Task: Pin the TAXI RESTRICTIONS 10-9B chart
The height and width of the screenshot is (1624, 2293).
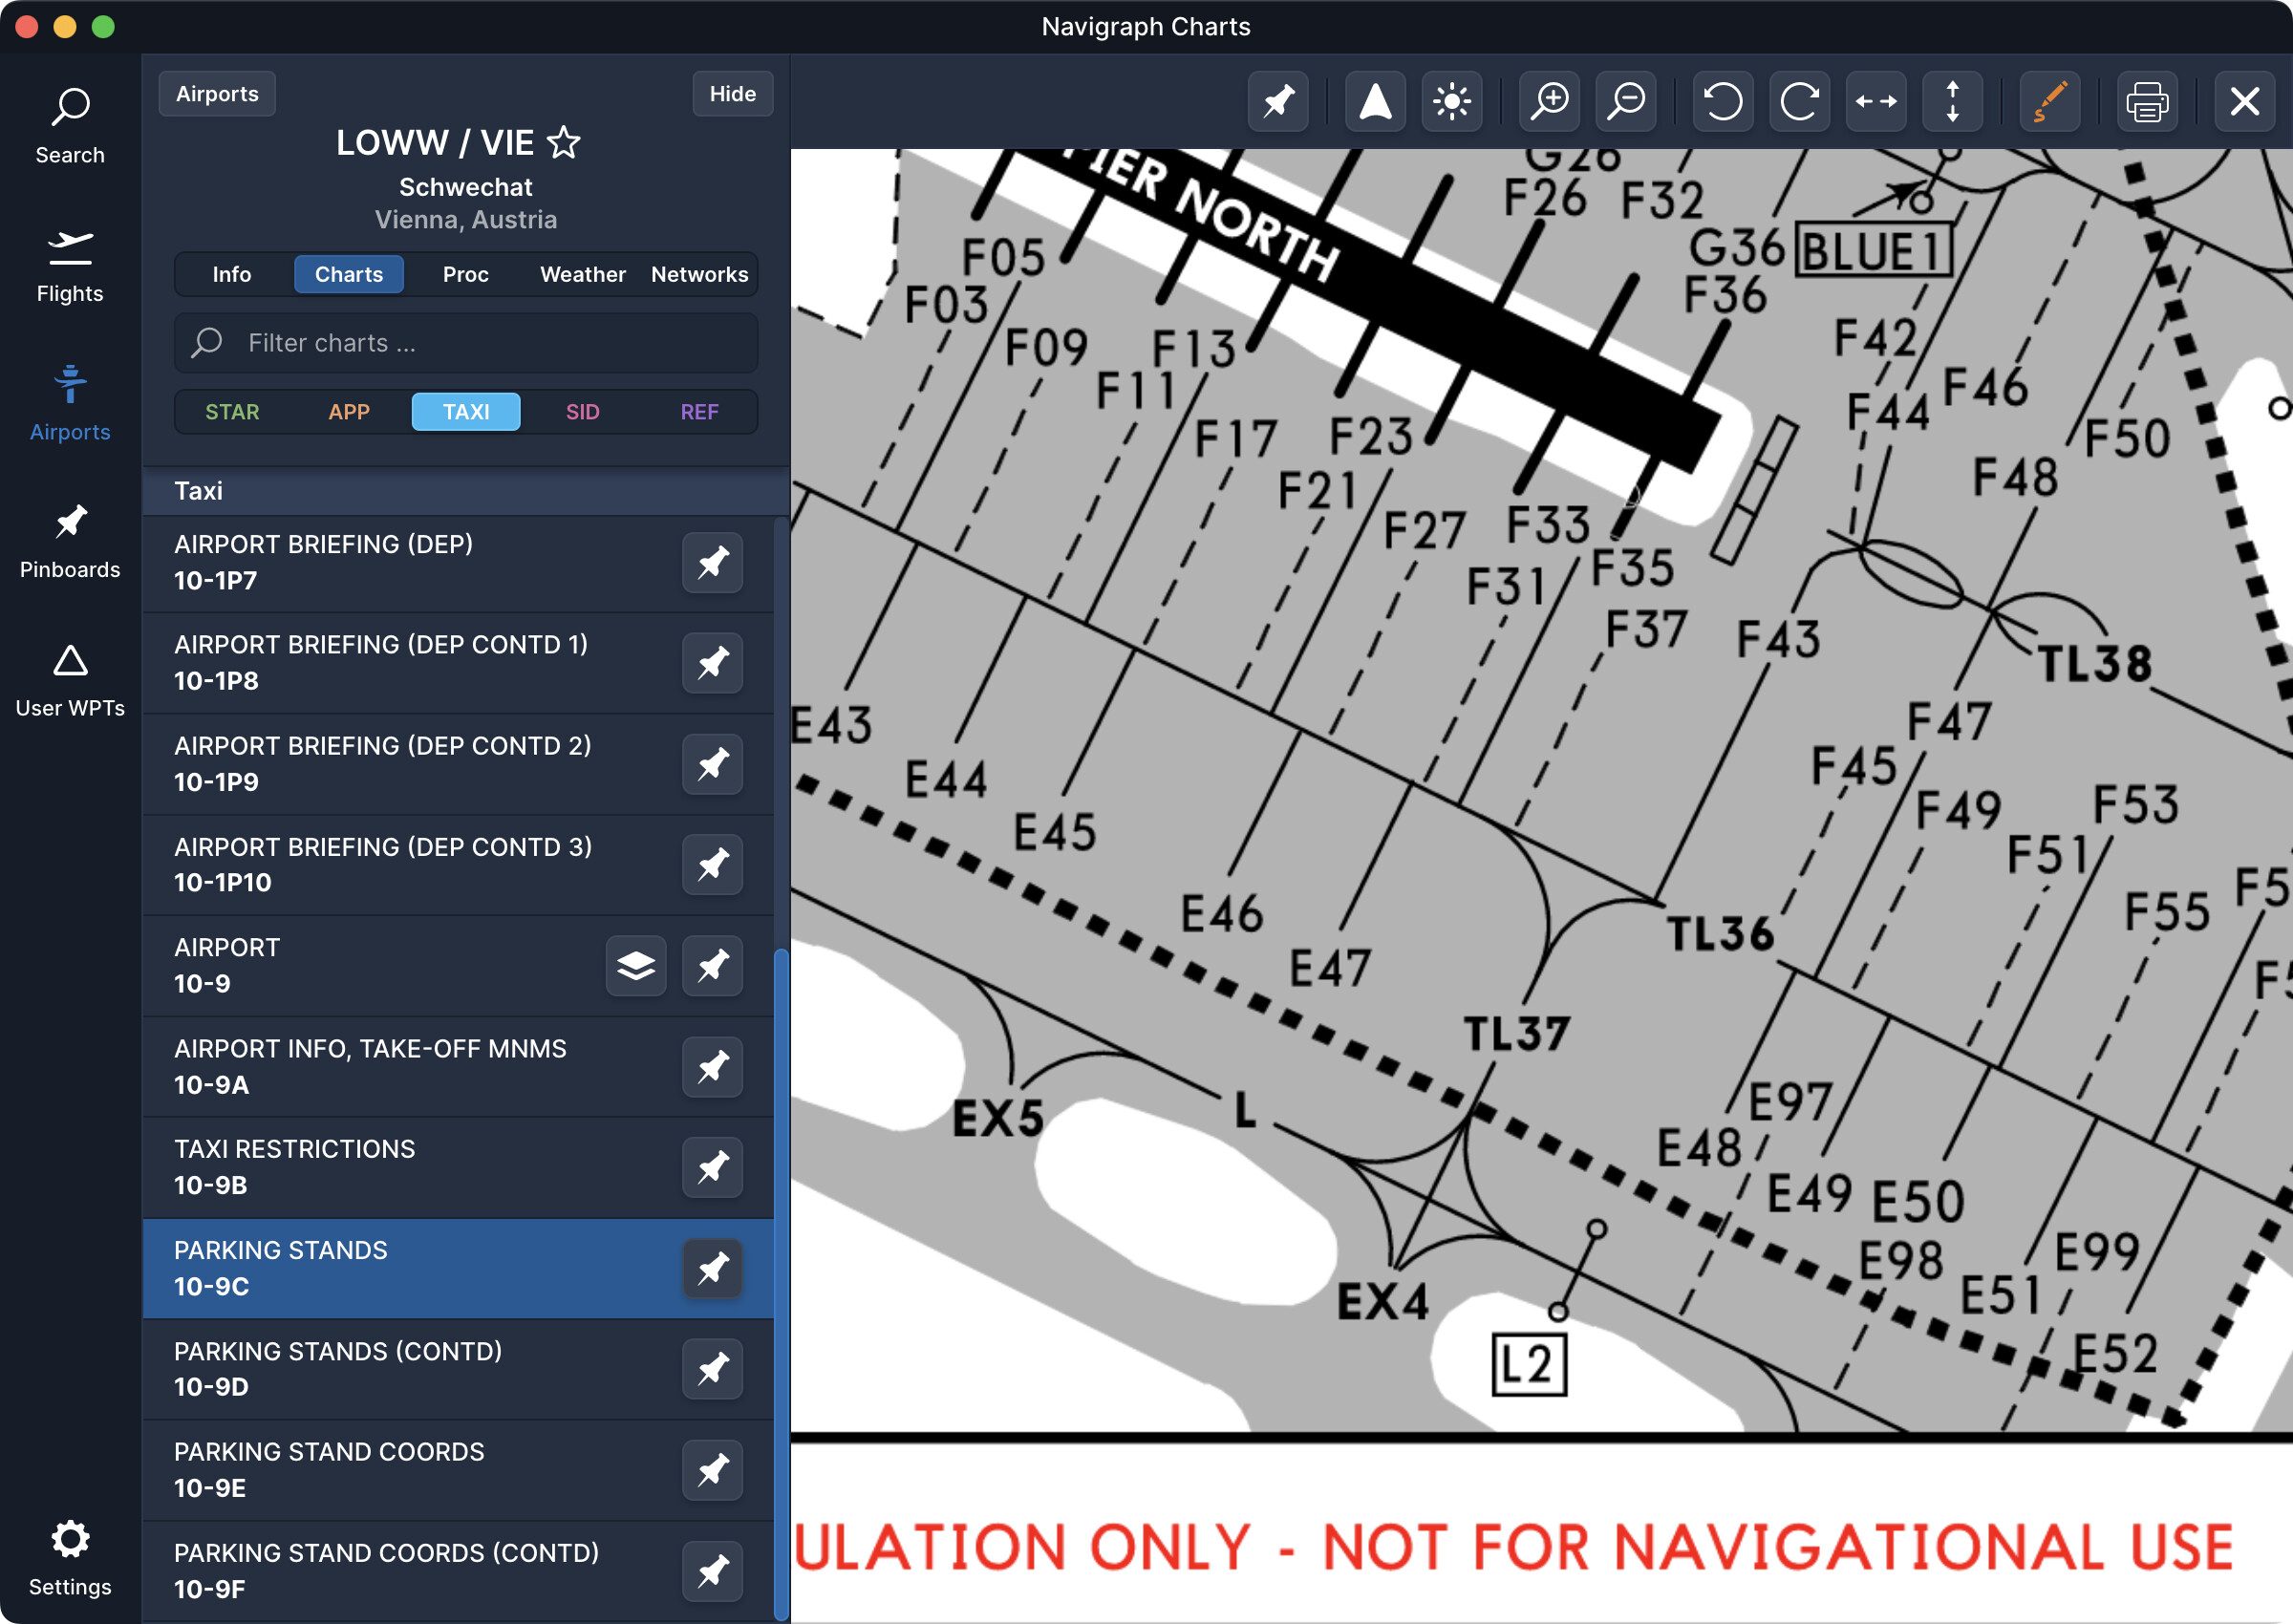Action: click(x=712, y=1167)
